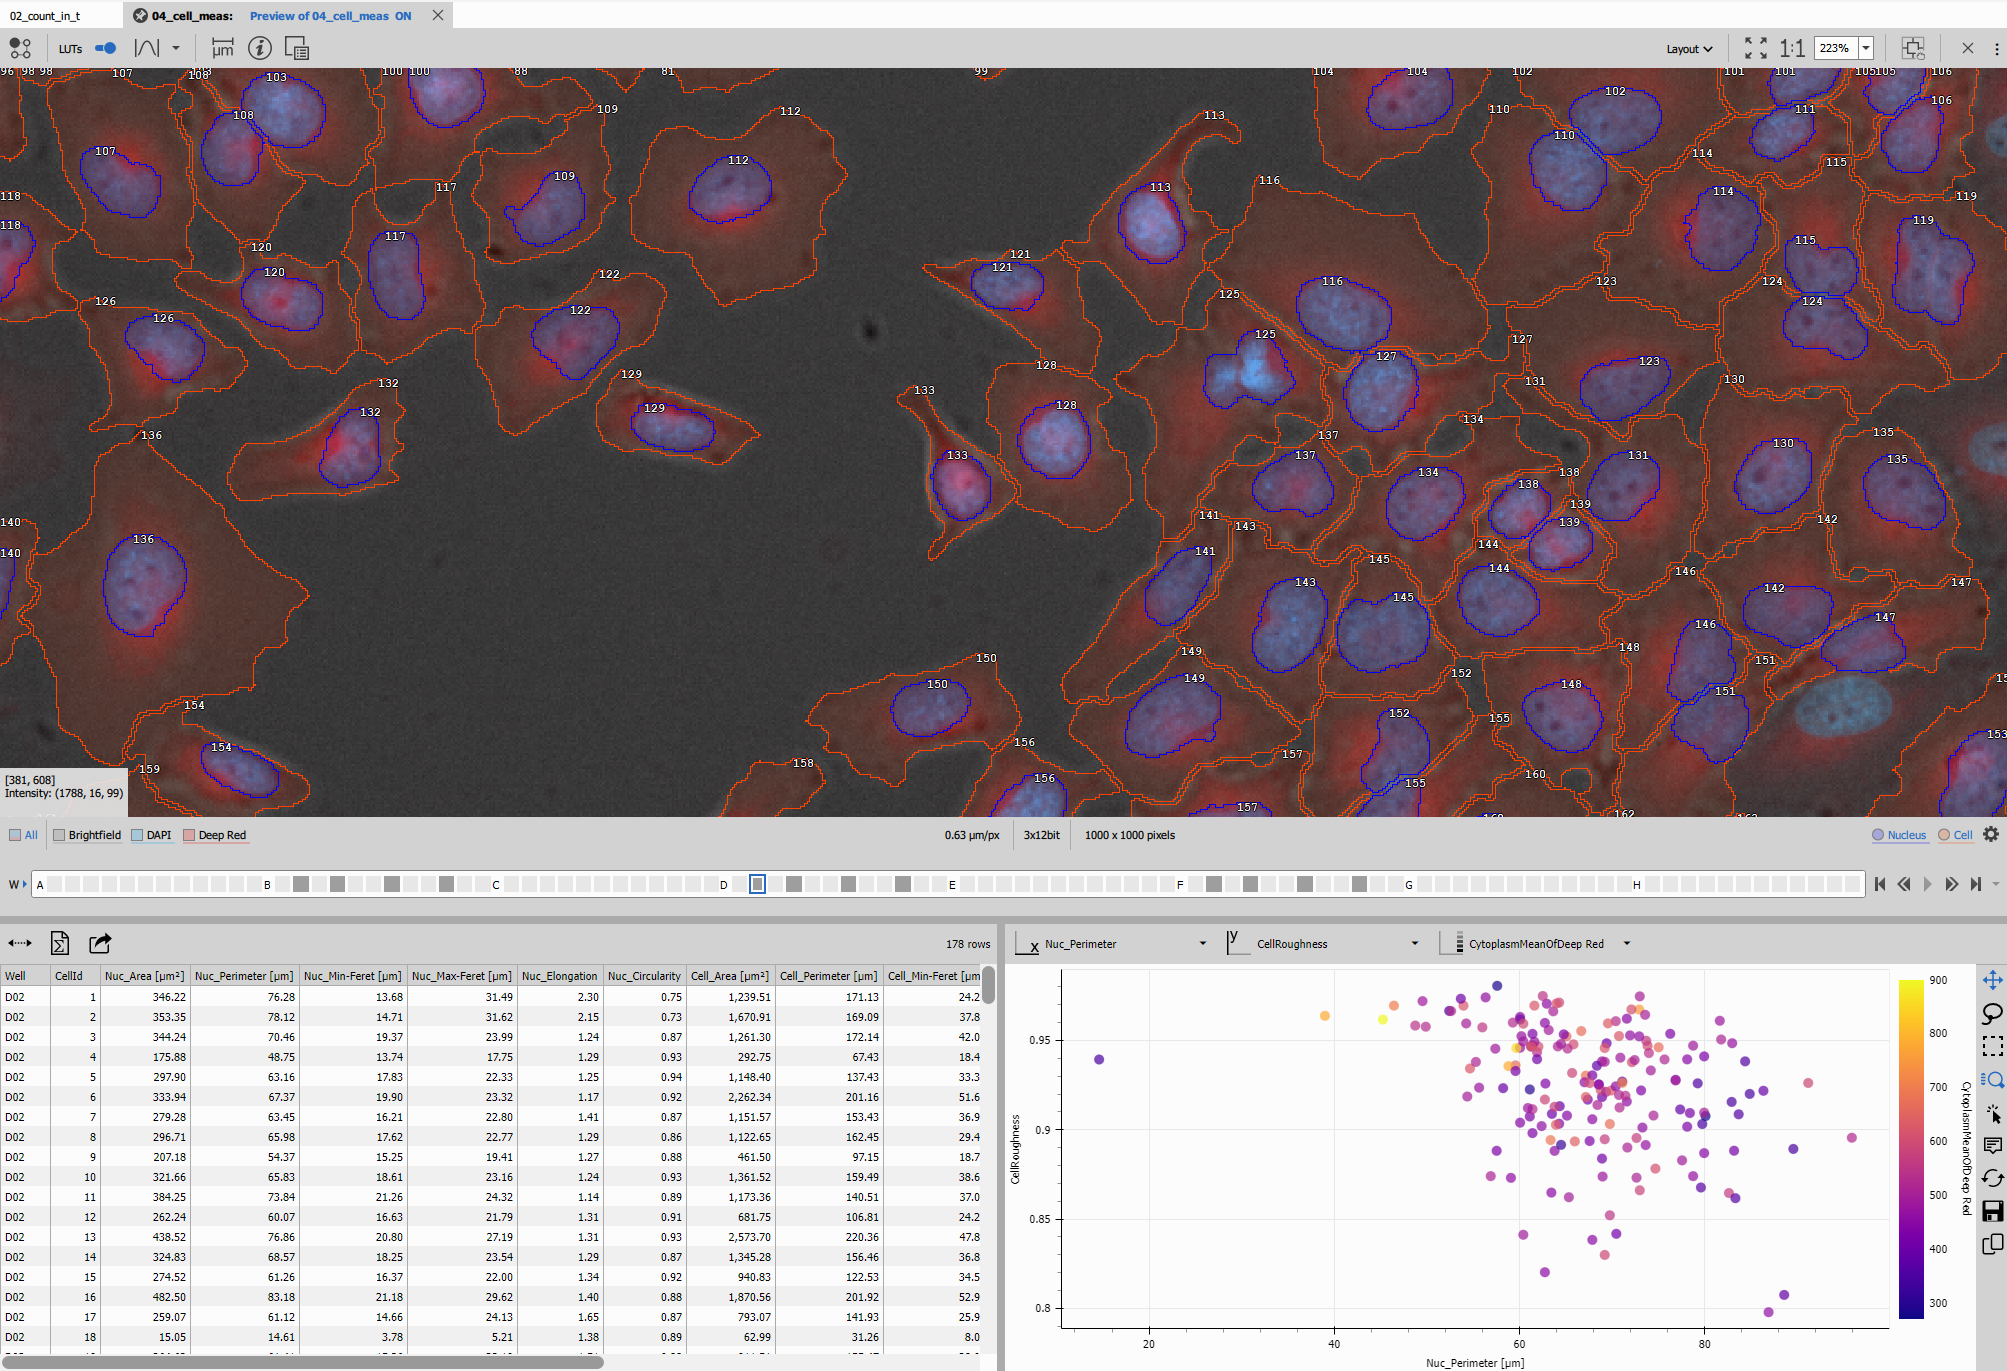The width and height of the screenshot is (2007, 1371).
Task: Open the CellRoughness y-axis dropdown
Action: click(1414, 942)
